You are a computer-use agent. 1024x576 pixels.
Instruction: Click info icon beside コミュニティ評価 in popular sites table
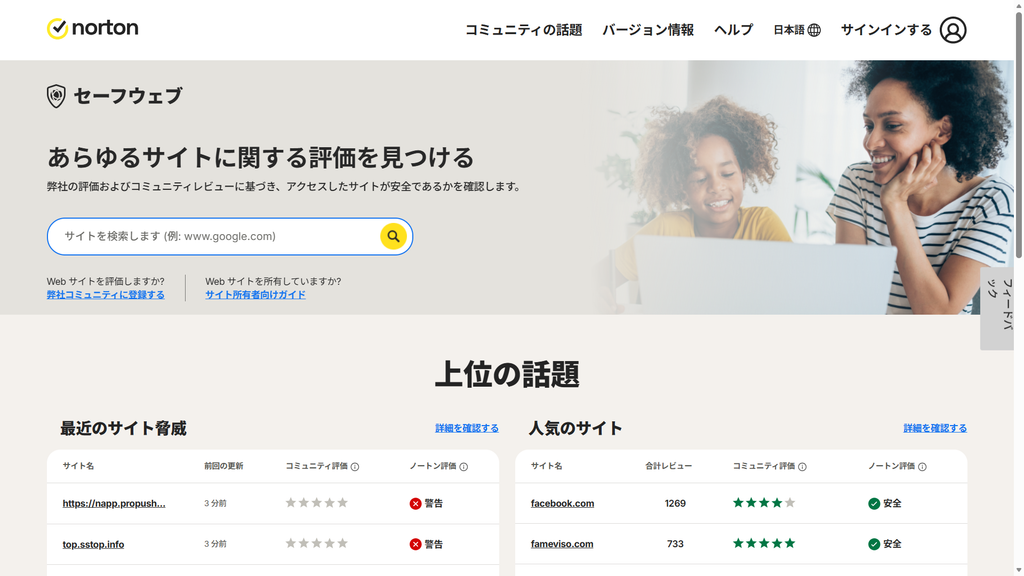(802, 466)
